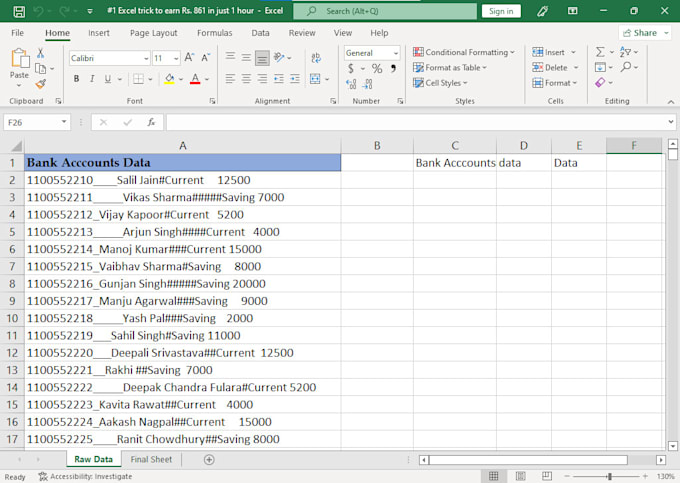Expand the formula bar chevron
This screenshot has width=680, height=483.
coord(671,122)
